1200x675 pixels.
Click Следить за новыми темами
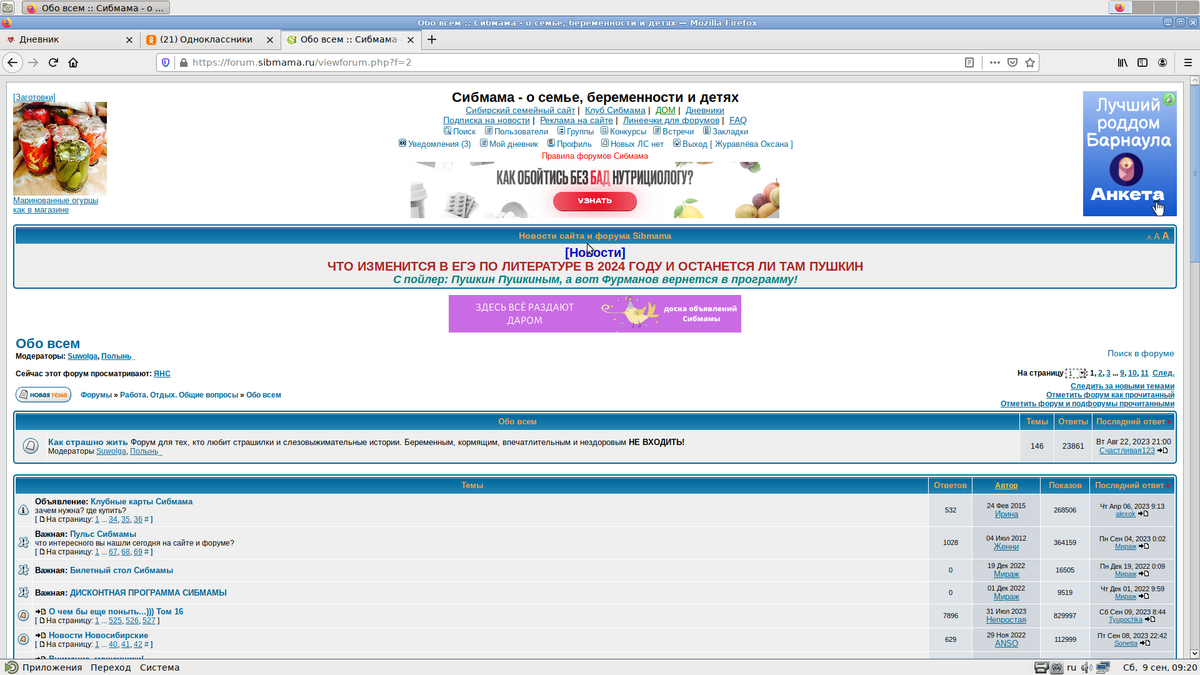coord(1122,386)
